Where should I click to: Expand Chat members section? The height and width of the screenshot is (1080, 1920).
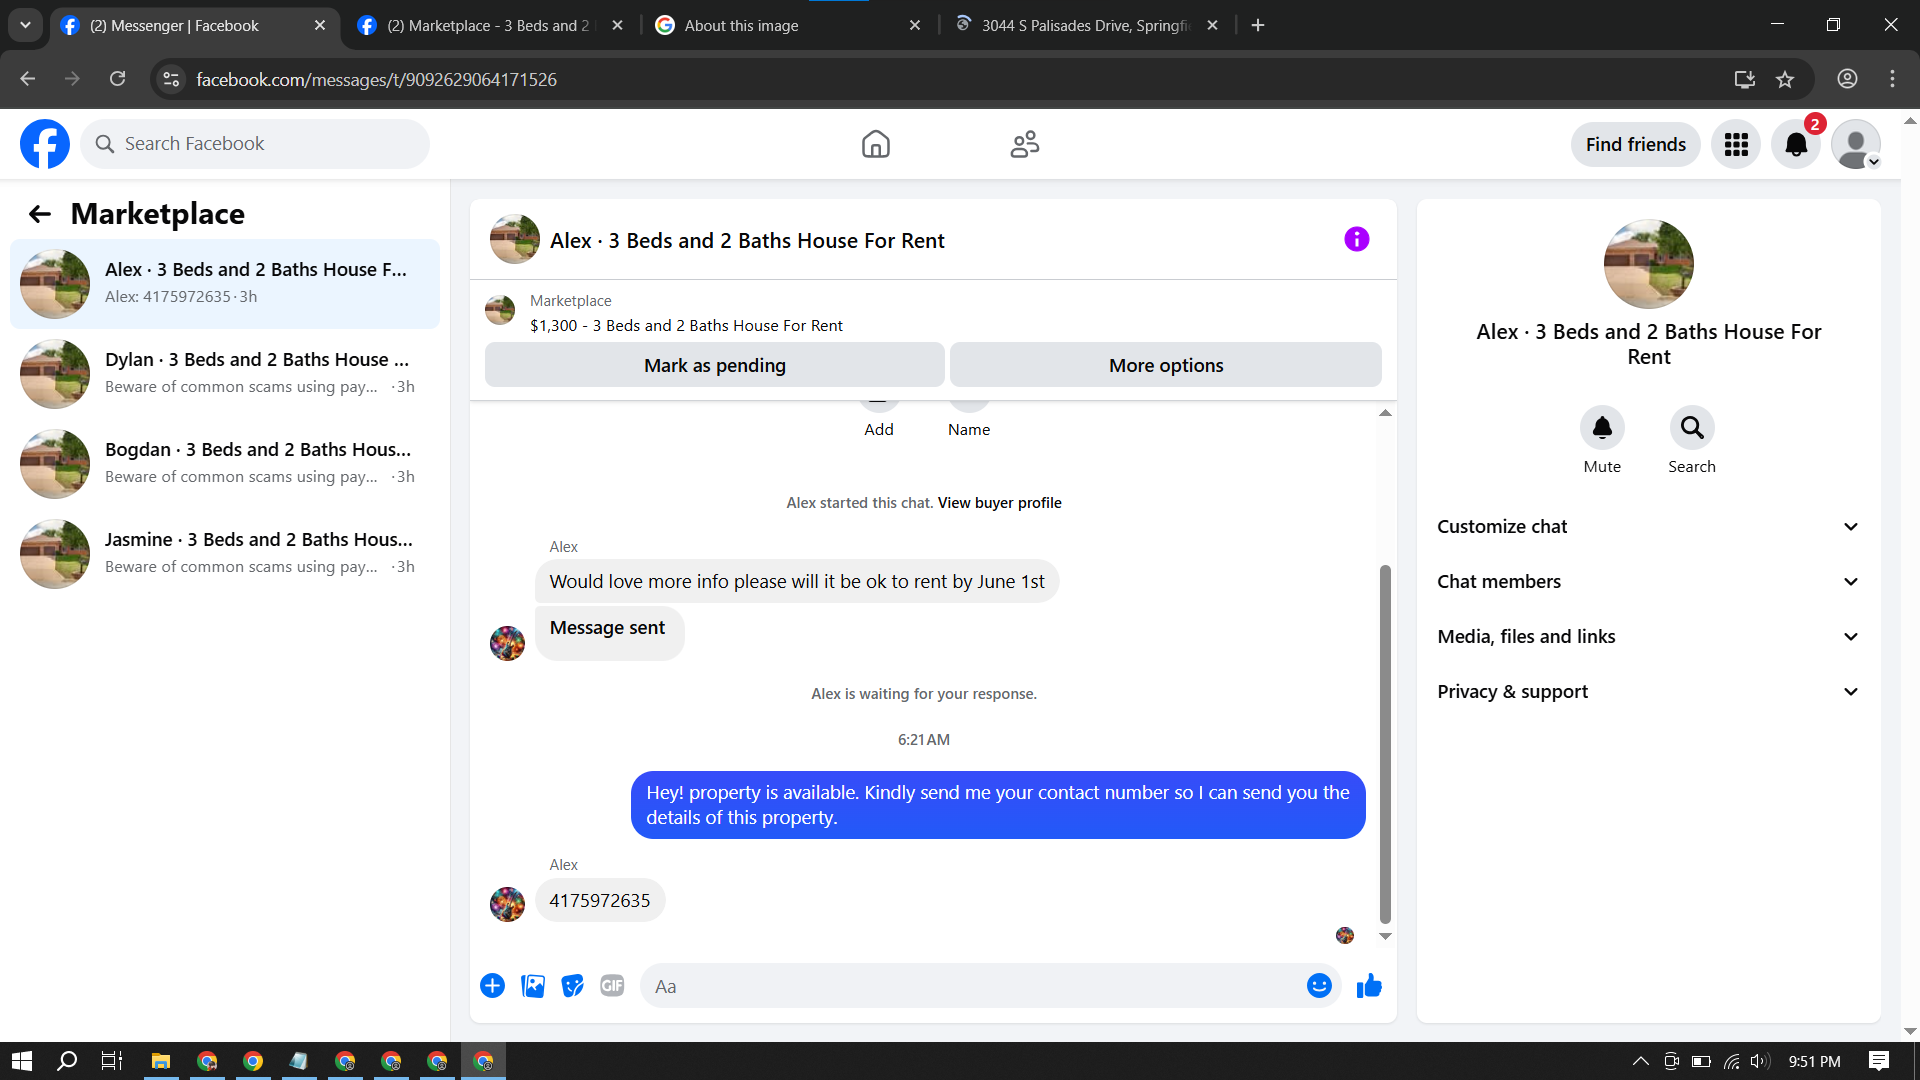click(1648, 581)
